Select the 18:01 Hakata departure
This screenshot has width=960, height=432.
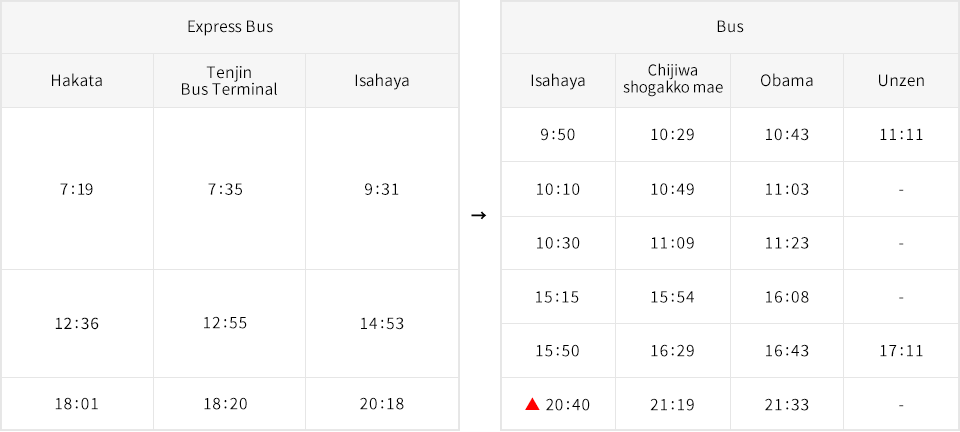(x=77, y=404)
